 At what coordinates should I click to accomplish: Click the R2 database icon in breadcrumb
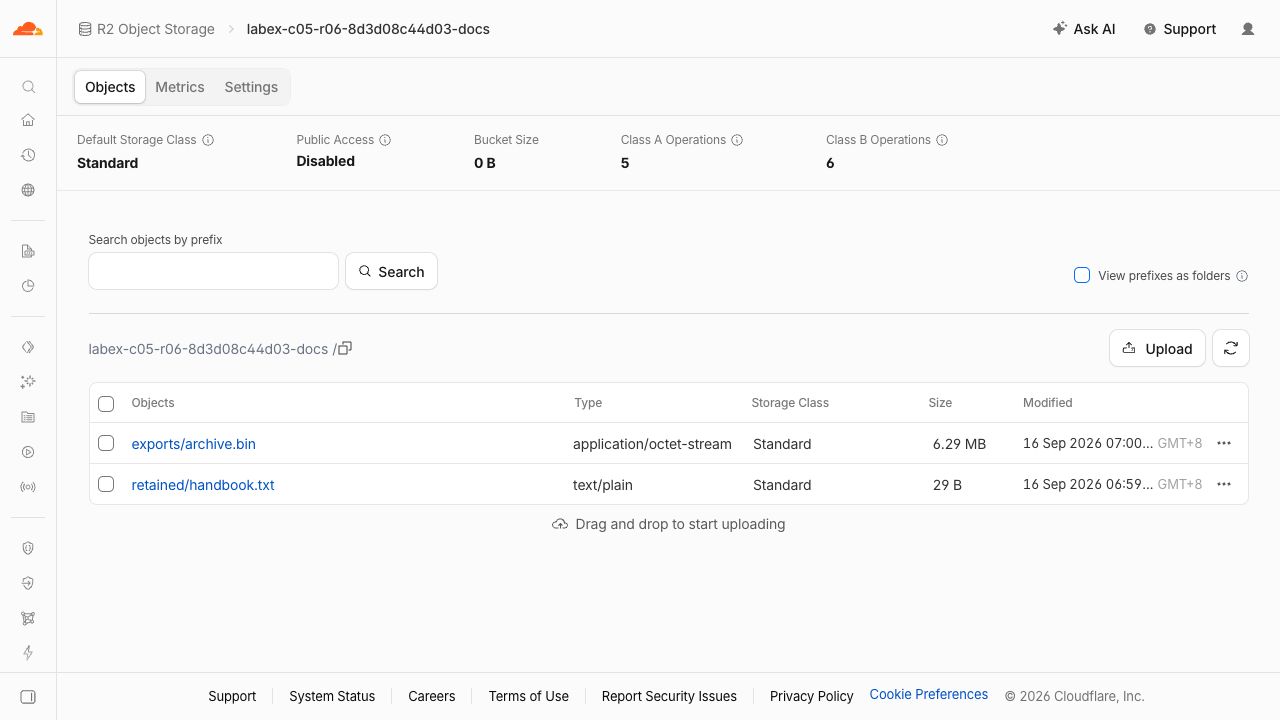(85, 29)
